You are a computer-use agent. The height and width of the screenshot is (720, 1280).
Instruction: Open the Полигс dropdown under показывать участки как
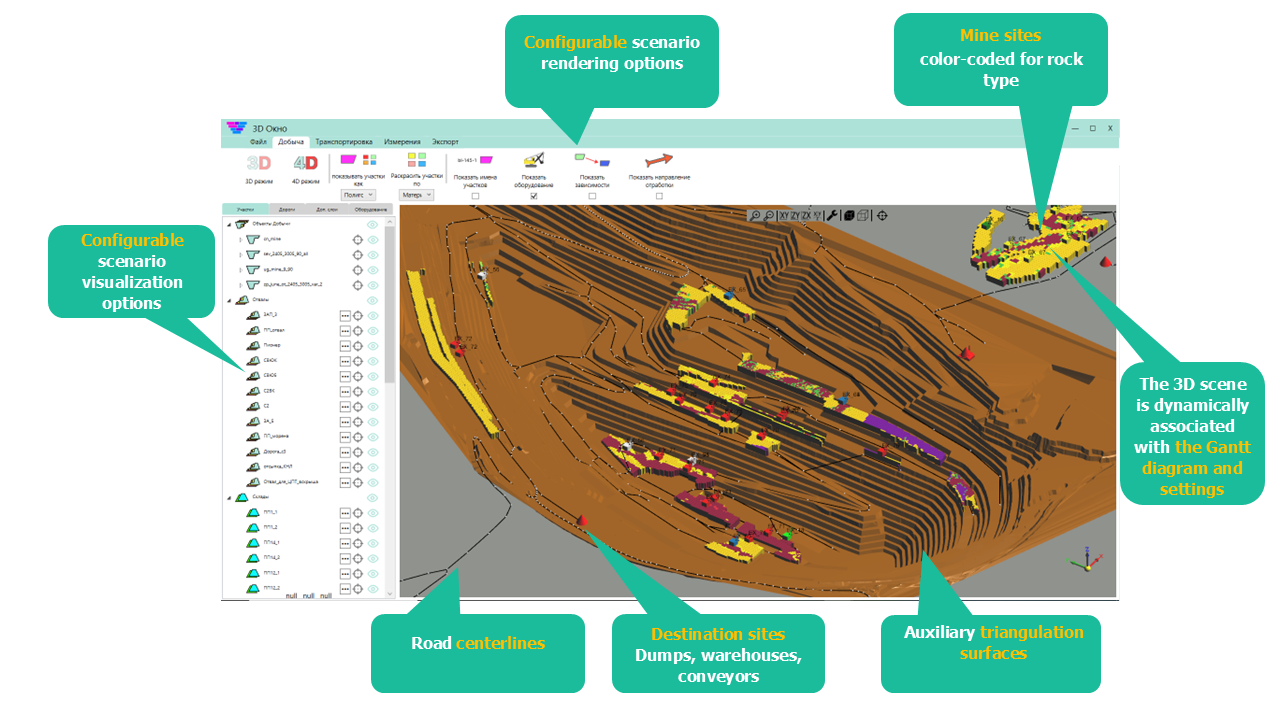358,195
